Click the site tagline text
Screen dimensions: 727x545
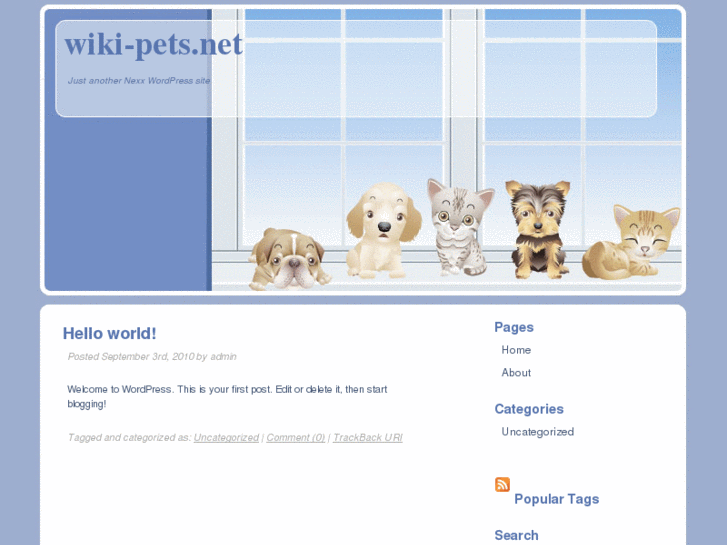pyautogui.click(x=139, y=81)
